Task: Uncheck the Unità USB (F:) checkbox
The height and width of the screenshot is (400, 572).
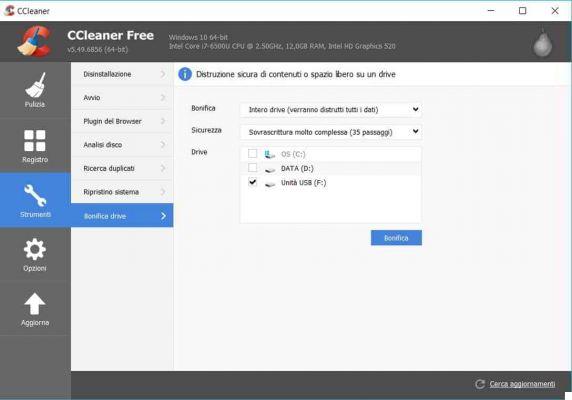Action: click(252, 182)
